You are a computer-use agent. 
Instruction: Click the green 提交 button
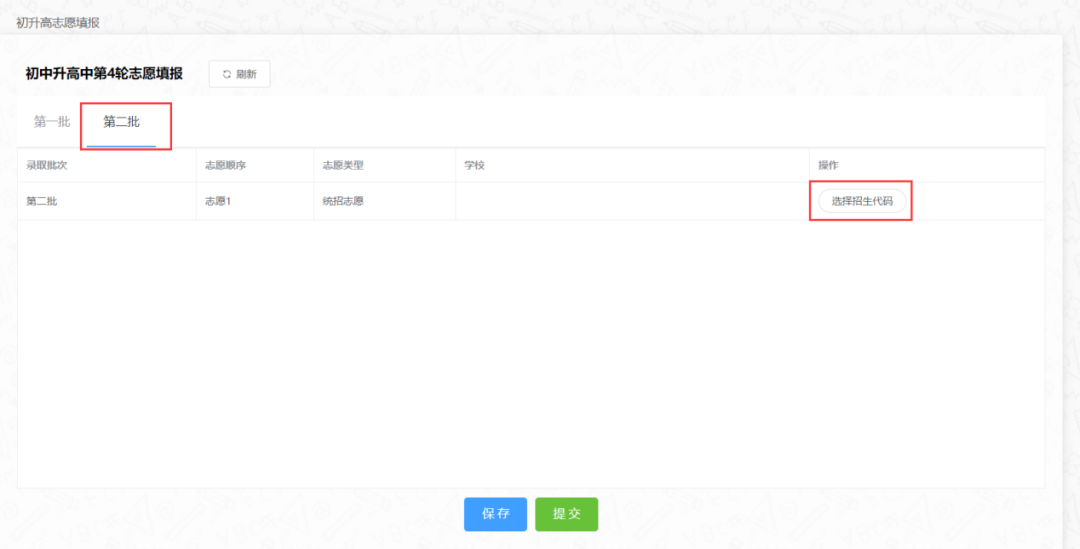(566, 514)
